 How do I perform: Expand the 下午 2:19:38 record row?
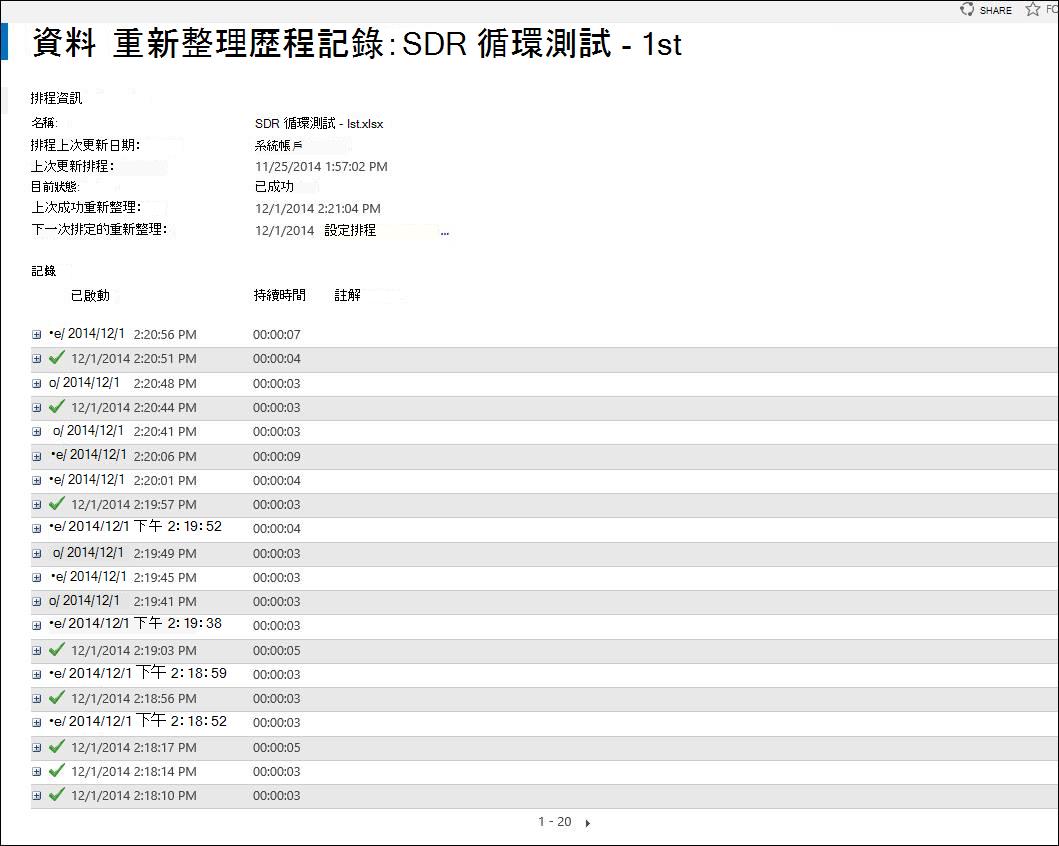[36, 626]
